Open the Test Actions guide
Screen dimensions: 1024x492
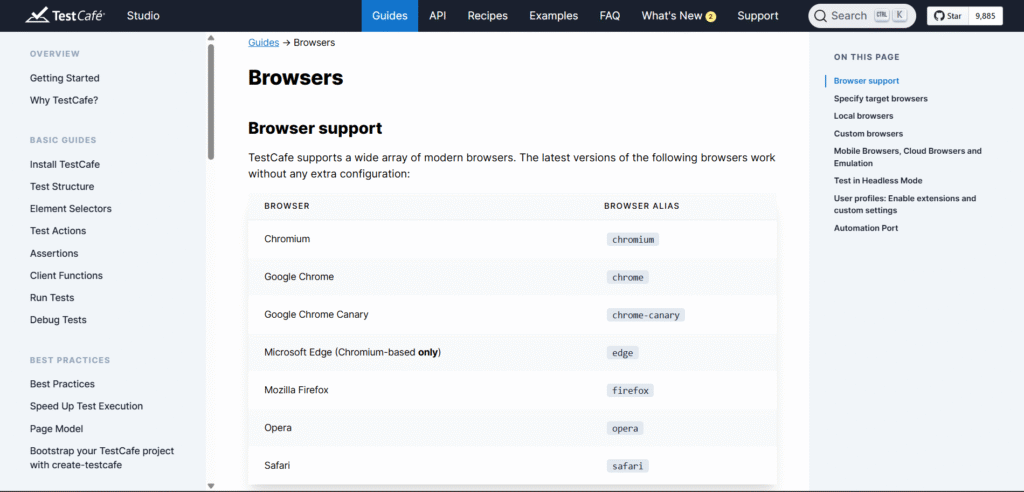(58, 231)
